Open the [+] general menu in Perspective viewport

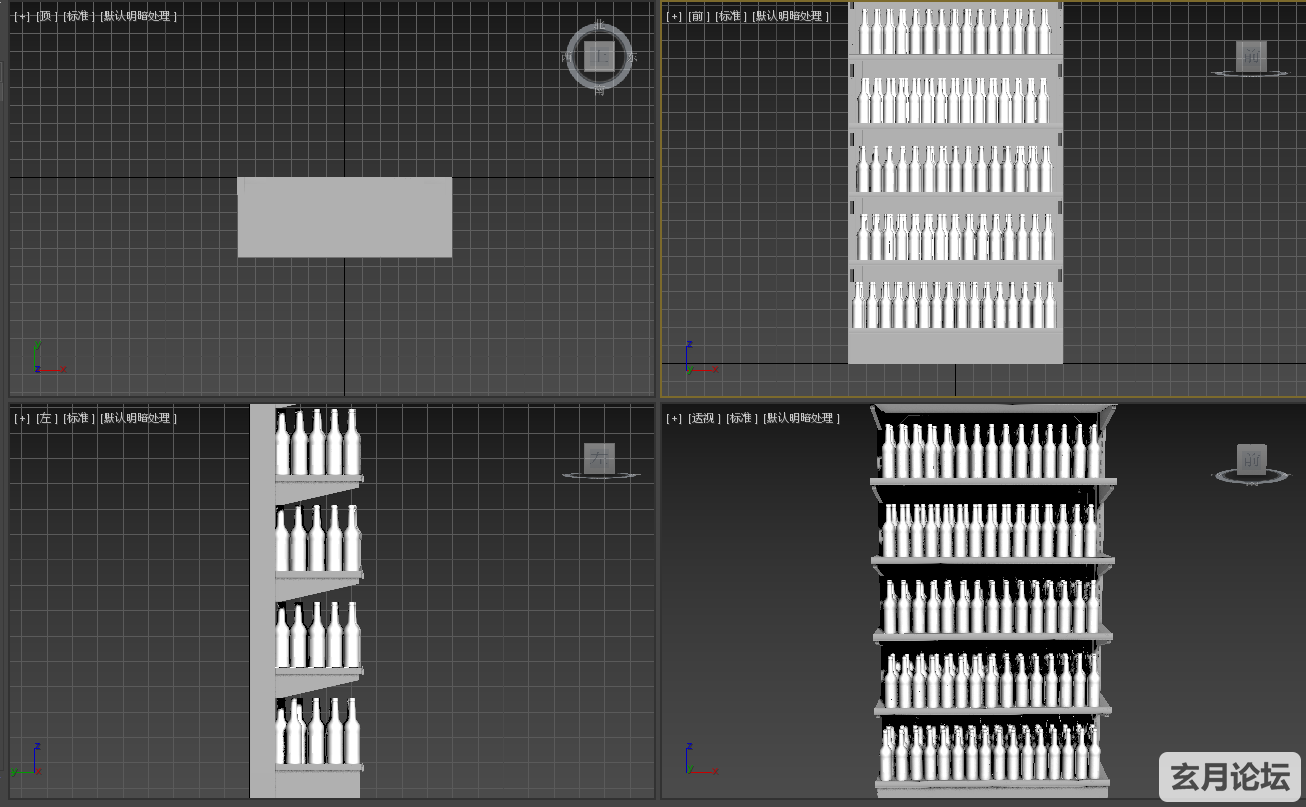674,418
